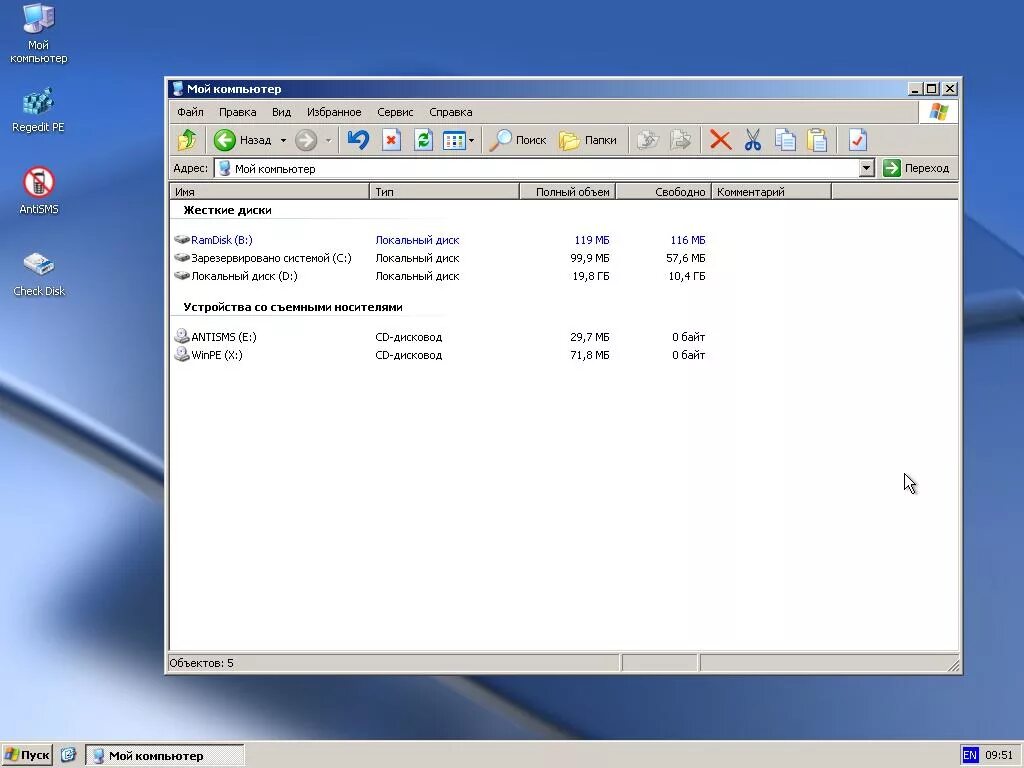Open the Вид menu
Screen dimensions: 1024x768
pyautogui.click(x=281, y=112)
